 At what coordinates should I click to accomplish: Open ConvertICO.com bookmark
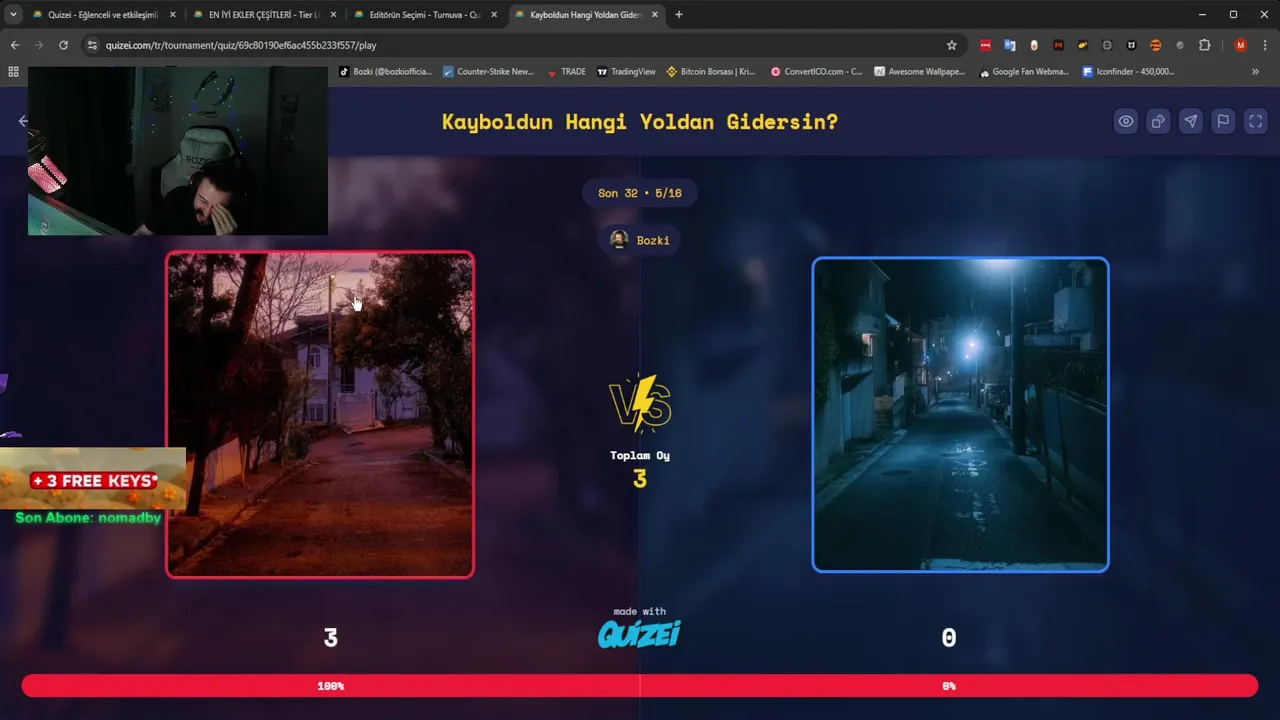pos(816,72)
